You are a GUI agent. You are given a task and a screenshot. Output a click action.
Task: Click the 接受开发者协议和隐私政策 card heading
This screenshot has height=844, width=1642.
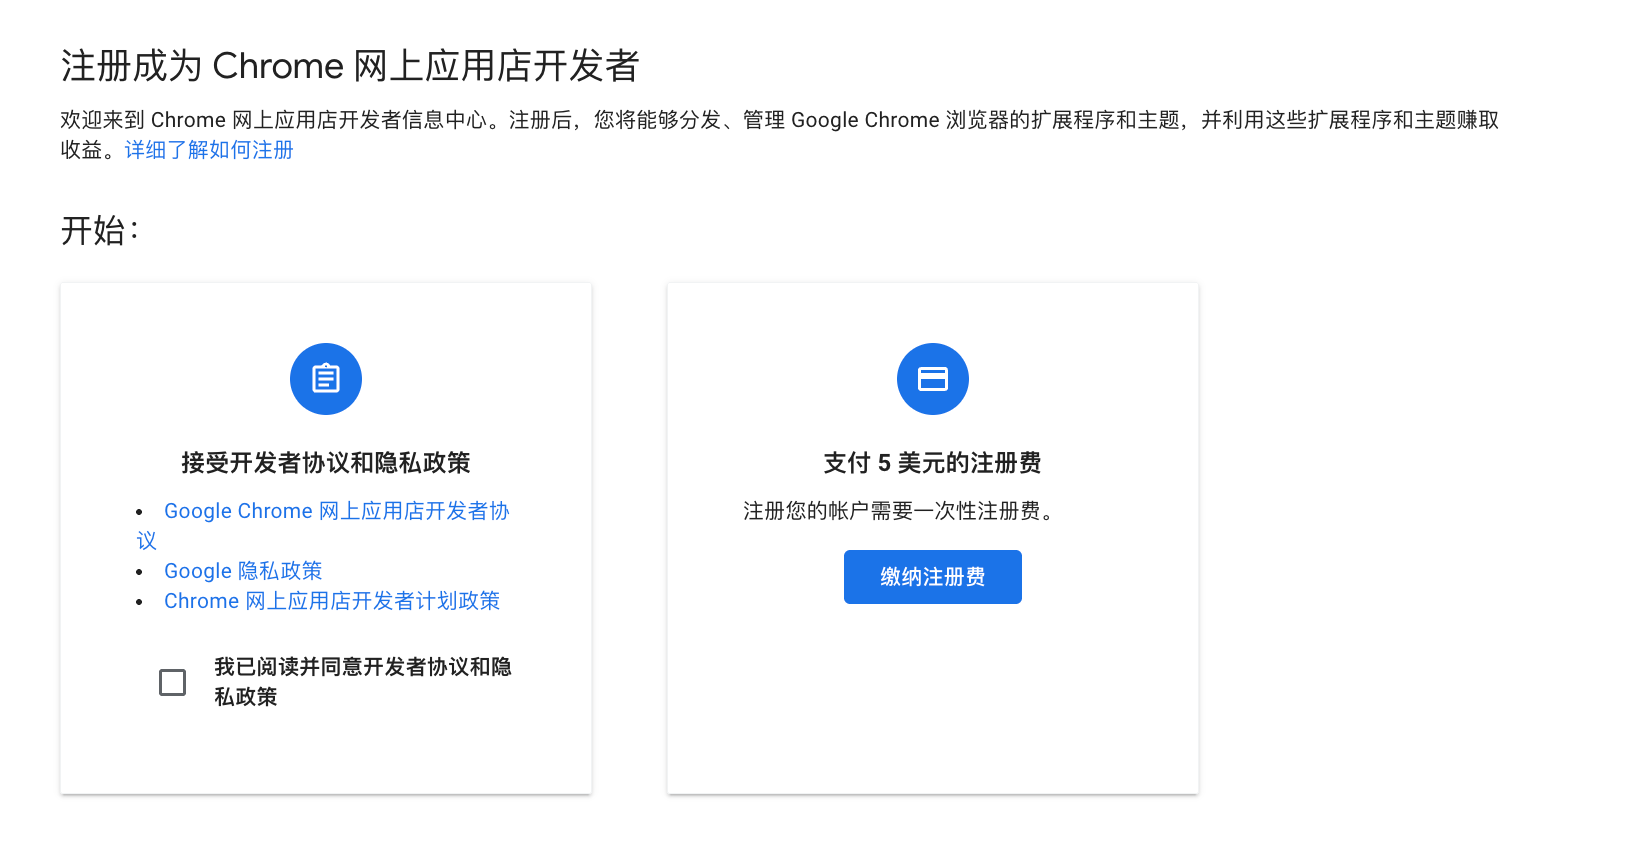point(326,463)
